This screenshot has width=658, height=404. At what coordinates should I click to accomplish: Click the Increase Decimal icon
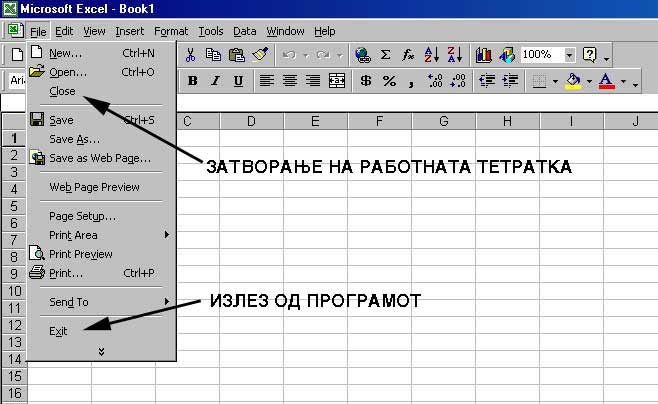pyautogui.click(x=434, y=81)
